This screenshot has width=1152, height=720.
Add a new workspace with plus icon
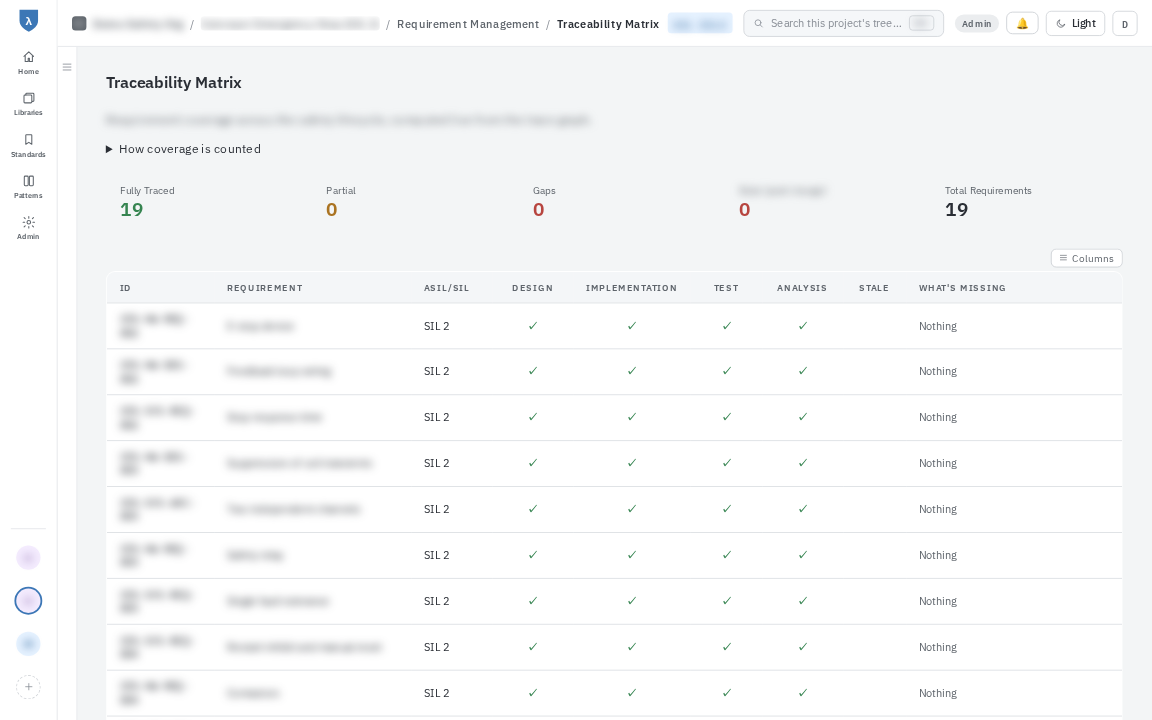click(28, 687)
